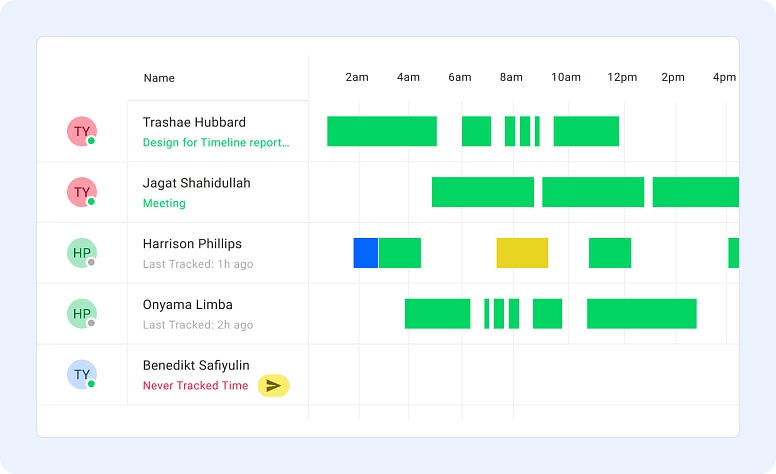Click the yellow time block for Harrison
This screenshot has width=776, height=474.
pyautogui.click(x=522, y=253)
